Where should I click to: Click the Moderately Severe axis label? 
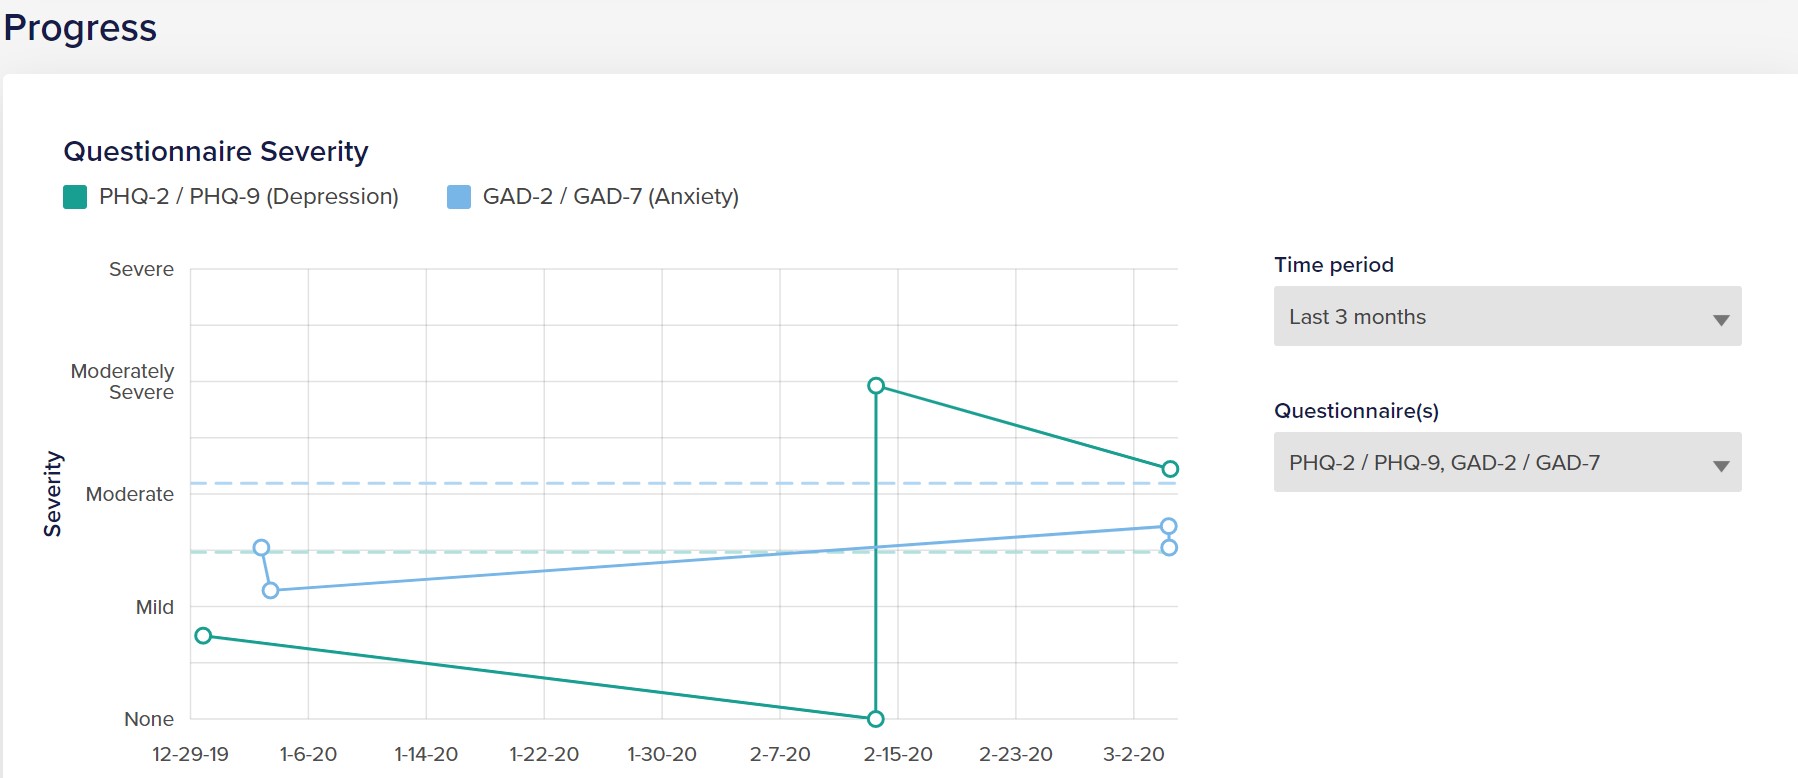(122, 382)
